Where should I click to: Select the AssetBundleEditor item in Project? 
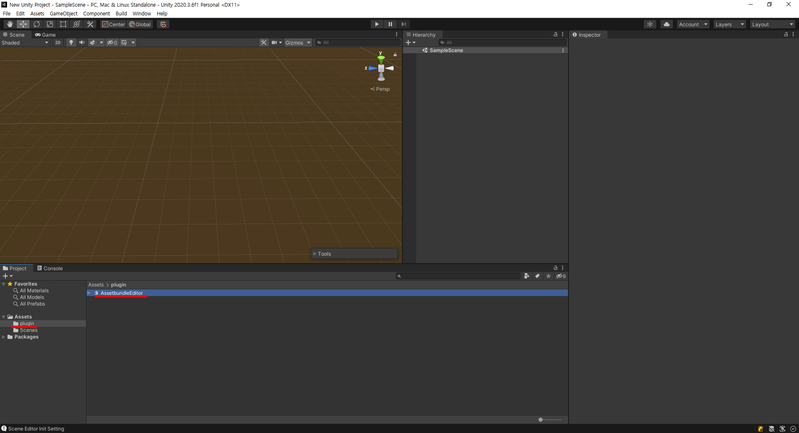click(122, 293)
